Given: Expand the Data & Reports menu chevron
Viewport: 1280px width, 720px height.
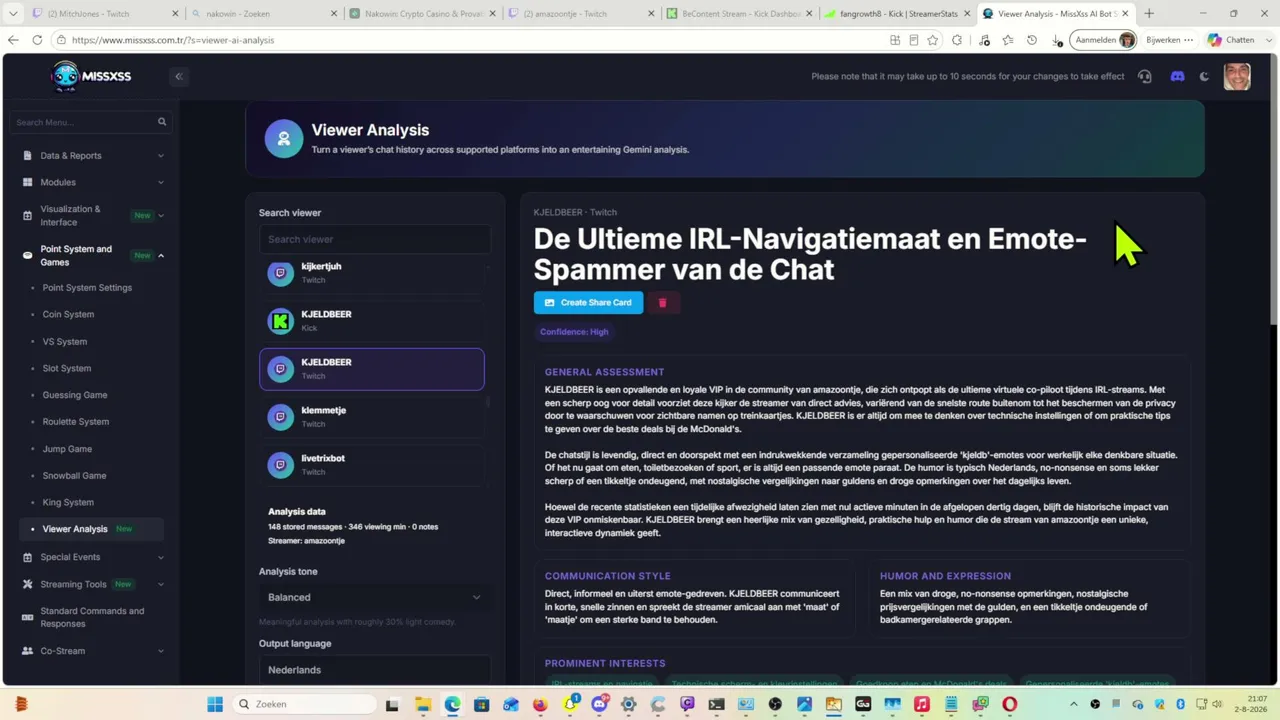Looking at the screenshot, I should [161, 156].
